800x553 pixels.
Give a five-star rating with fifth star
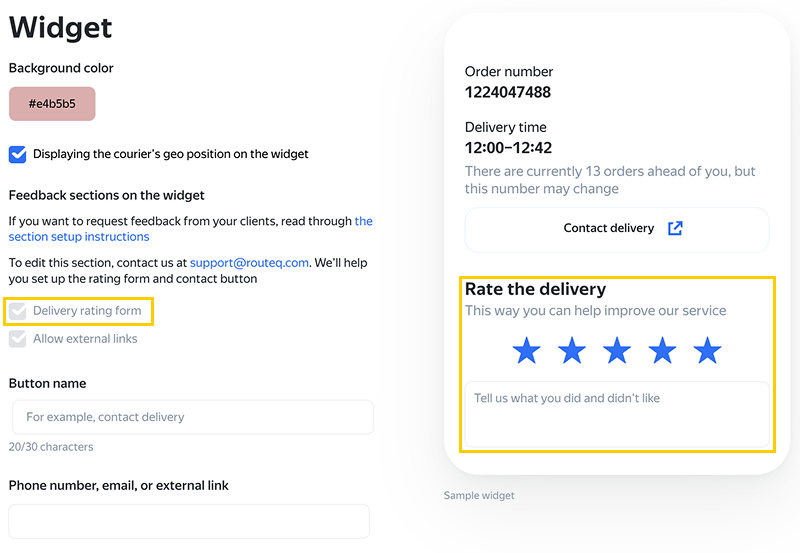707,351
